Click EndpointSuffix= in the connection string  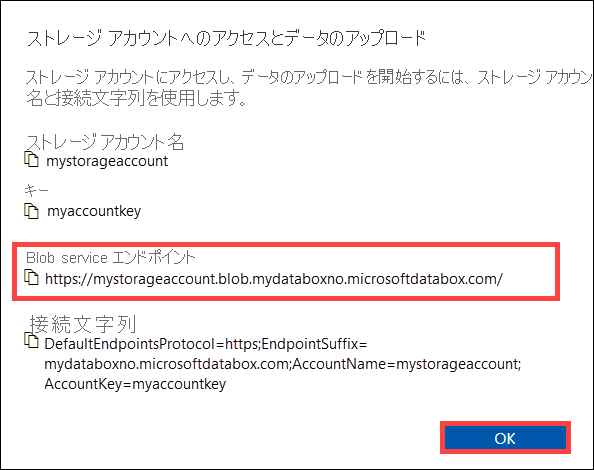point(314,344)
